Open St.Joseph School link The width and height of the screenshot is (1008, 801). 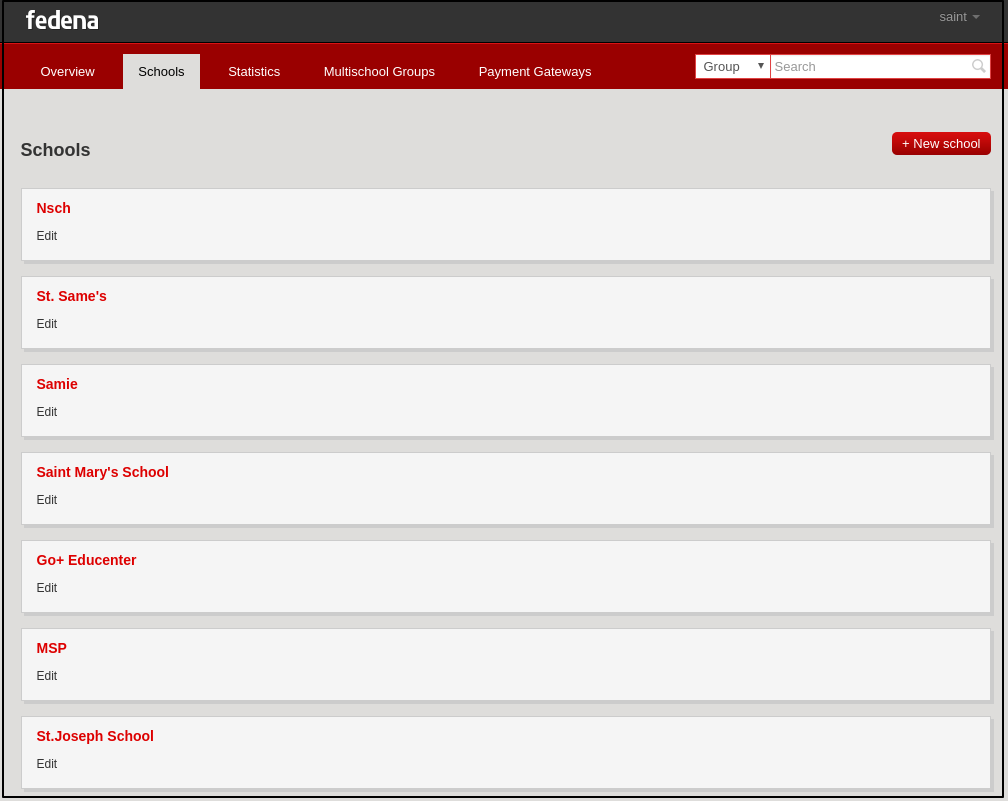click(95, 736)
